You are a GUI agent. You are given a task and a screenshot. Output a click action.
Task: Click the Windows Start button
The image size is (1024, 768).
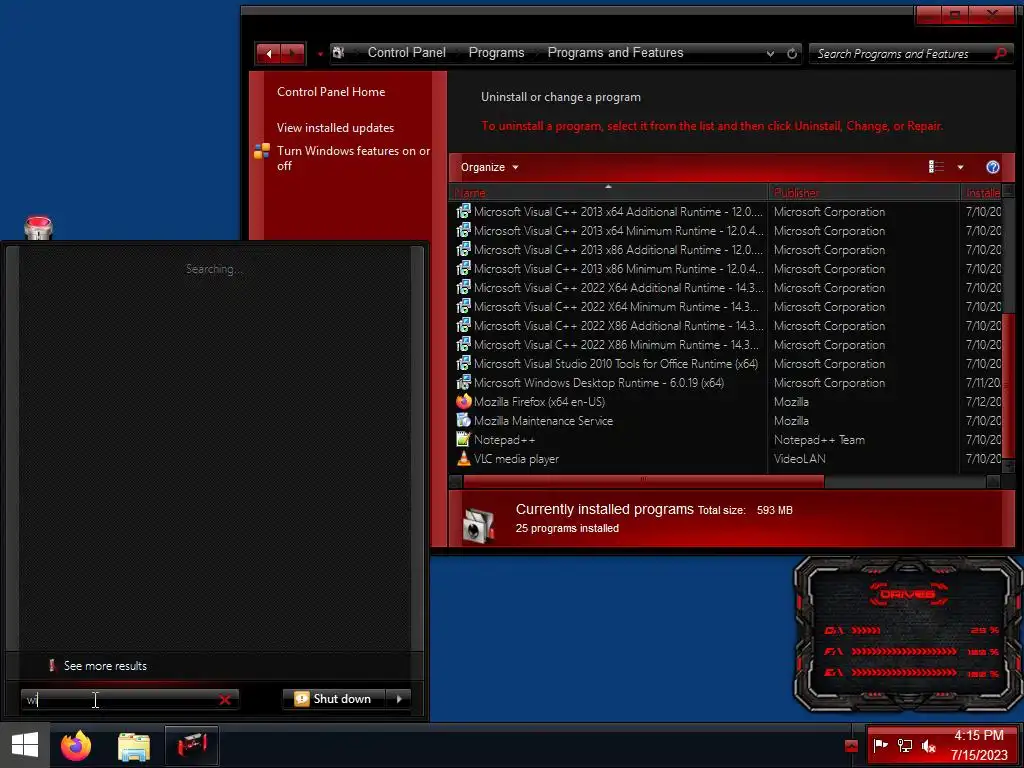pos(25,745)
